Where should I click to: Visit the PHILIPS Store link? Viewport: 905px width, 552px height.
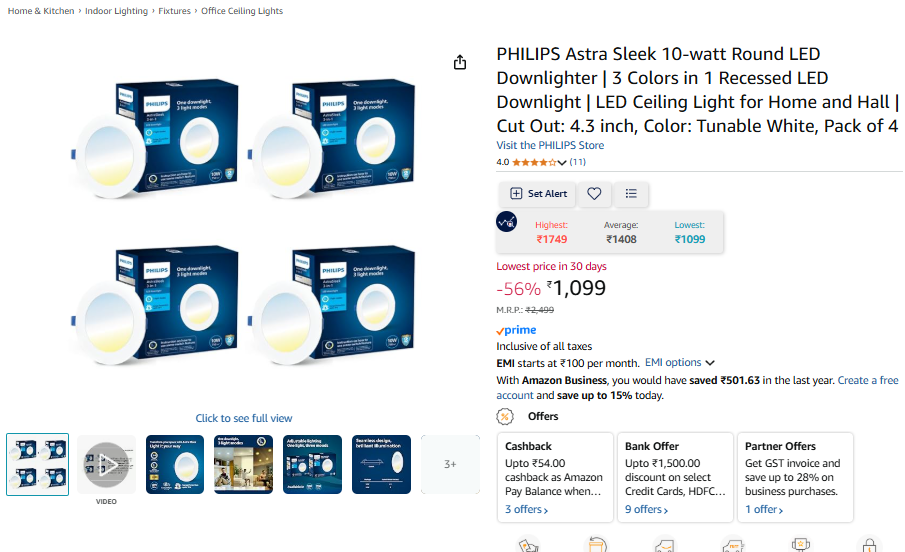[x=550, y=146]
